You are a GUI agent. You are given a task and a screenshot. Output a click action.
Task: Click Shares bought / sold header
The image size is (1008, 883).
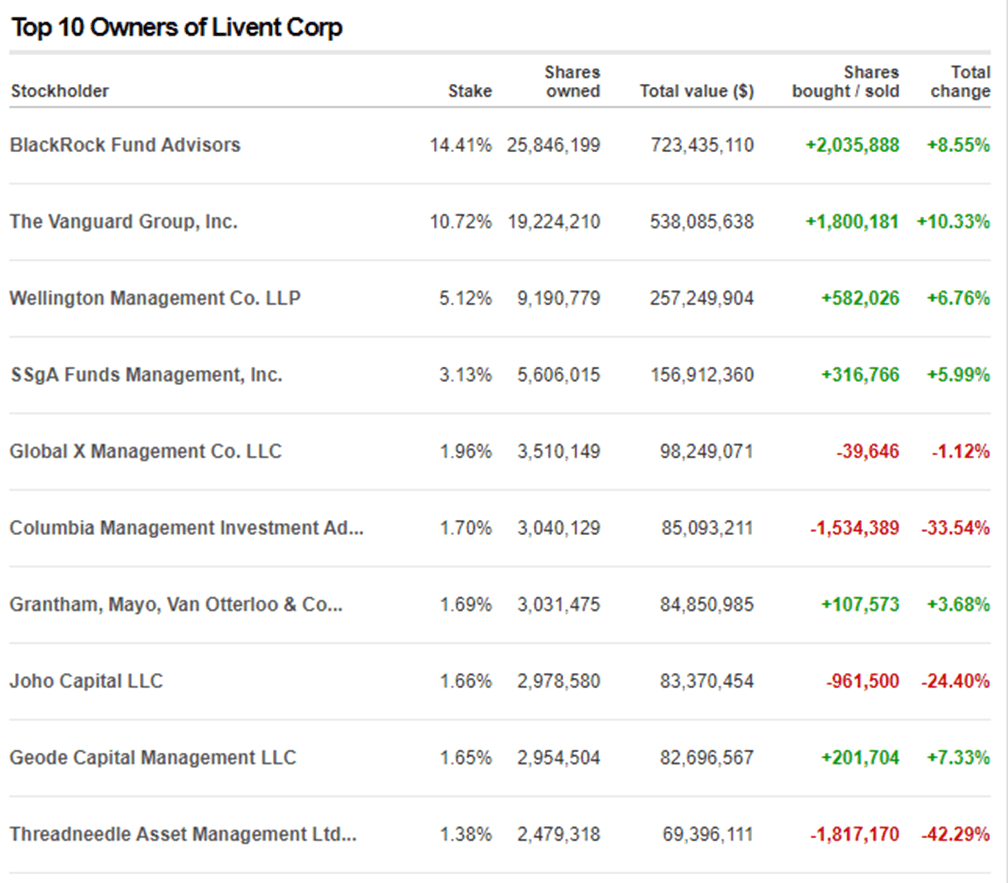pos(846,82)
